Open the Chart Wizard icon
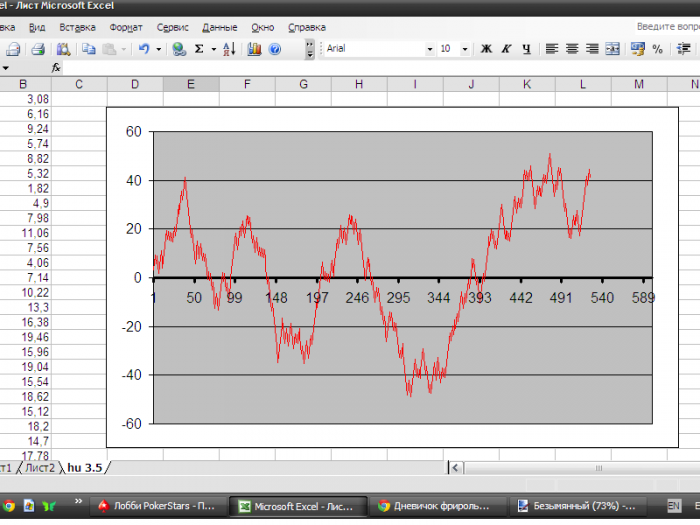This screenshot has height=525, width=700. 254,48
